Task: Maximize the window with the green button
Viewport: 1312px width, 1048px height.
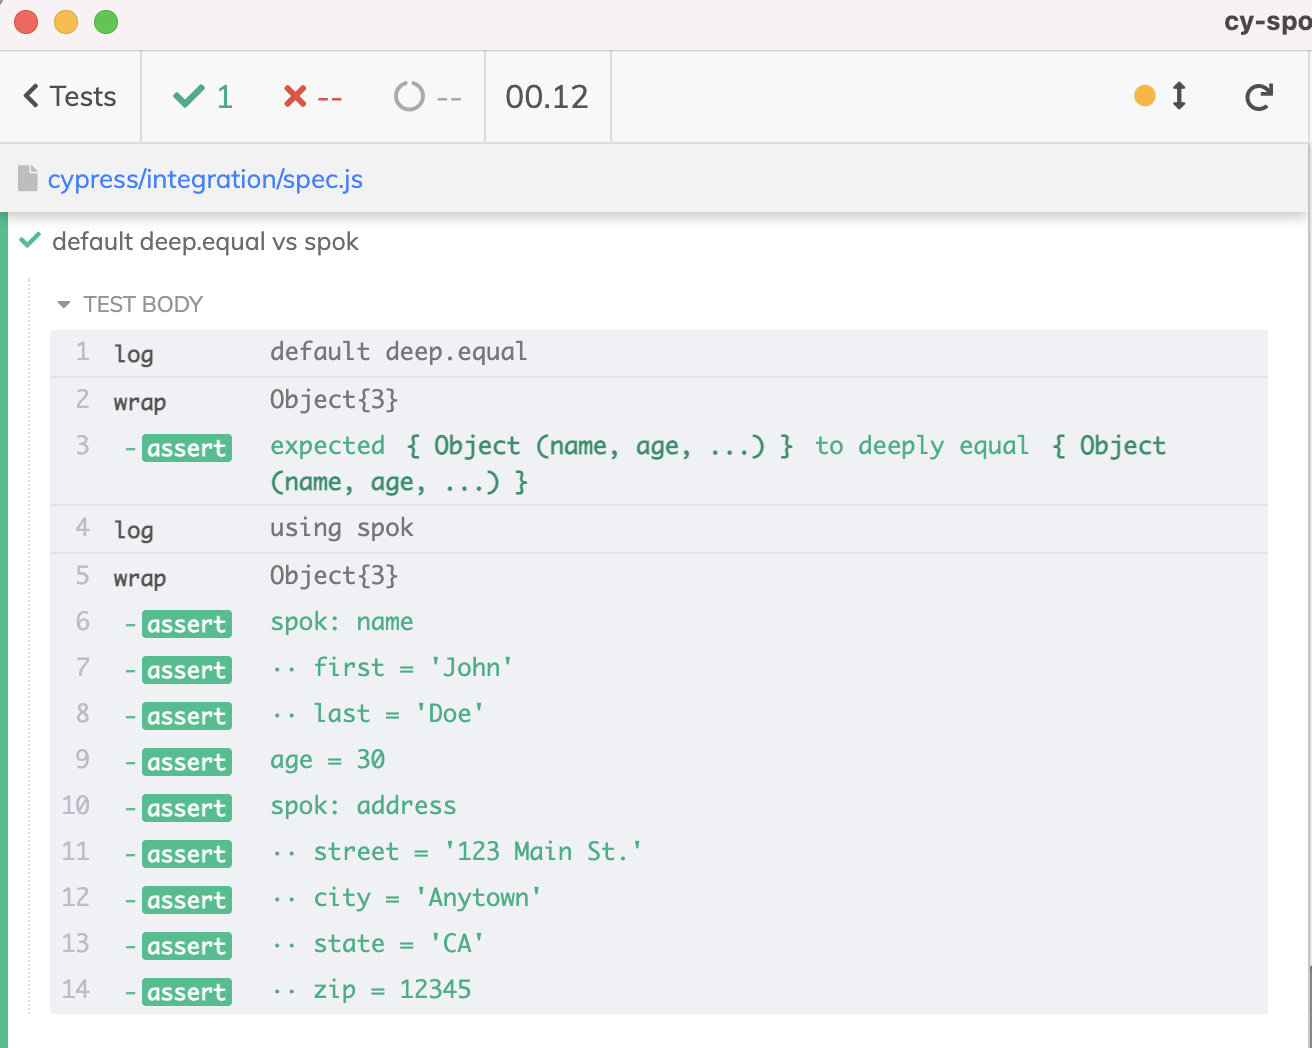Action: click(x=106, y=21)
